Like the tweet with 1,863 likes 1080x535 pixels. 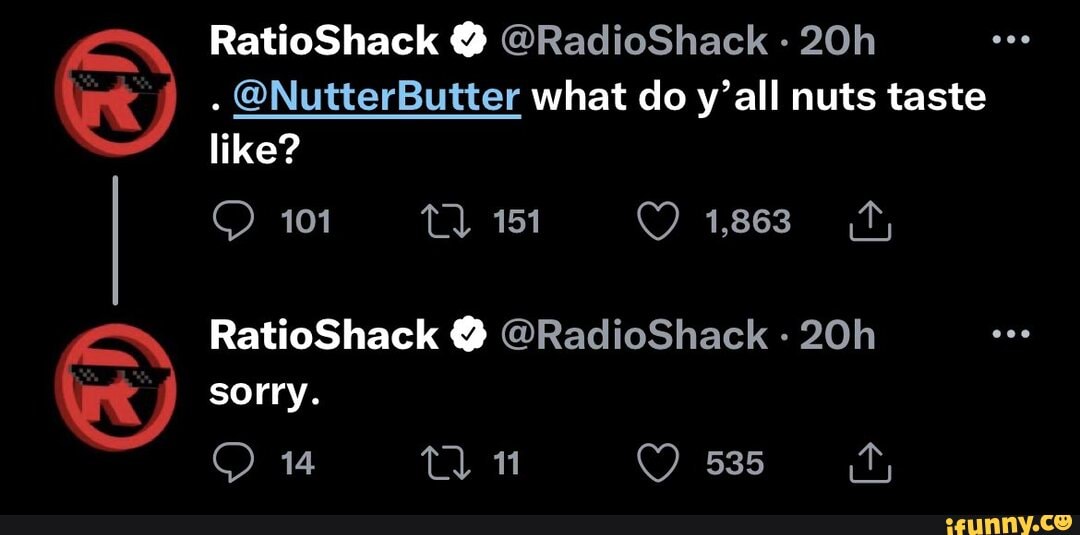pos(662,222)
